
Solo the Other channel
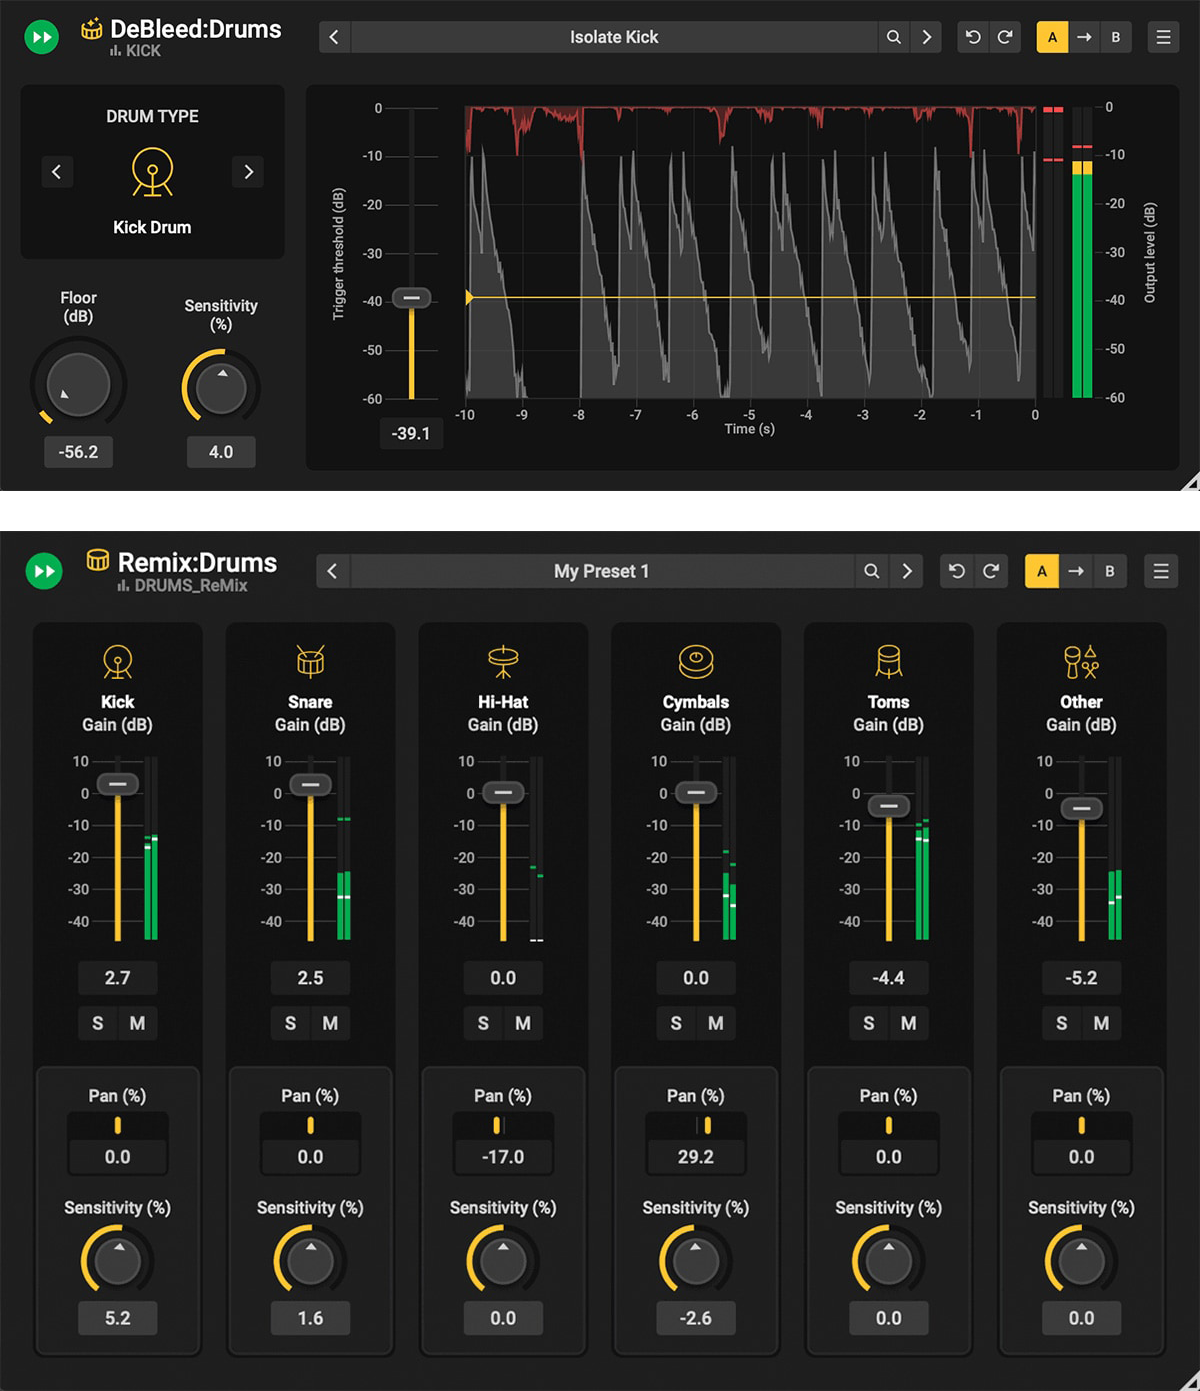tap(1062, 1023)
